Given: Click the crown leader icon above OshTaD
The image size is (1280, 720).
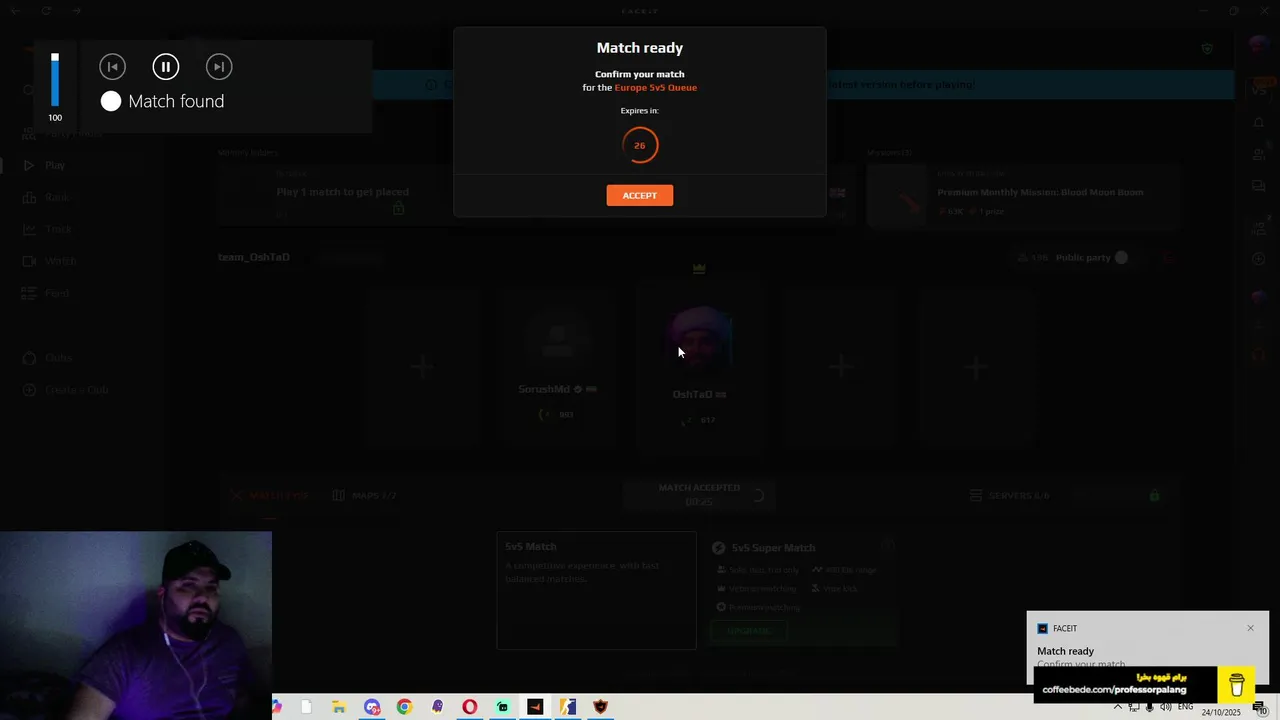Looking at the screenshot, I should point(699,268).
